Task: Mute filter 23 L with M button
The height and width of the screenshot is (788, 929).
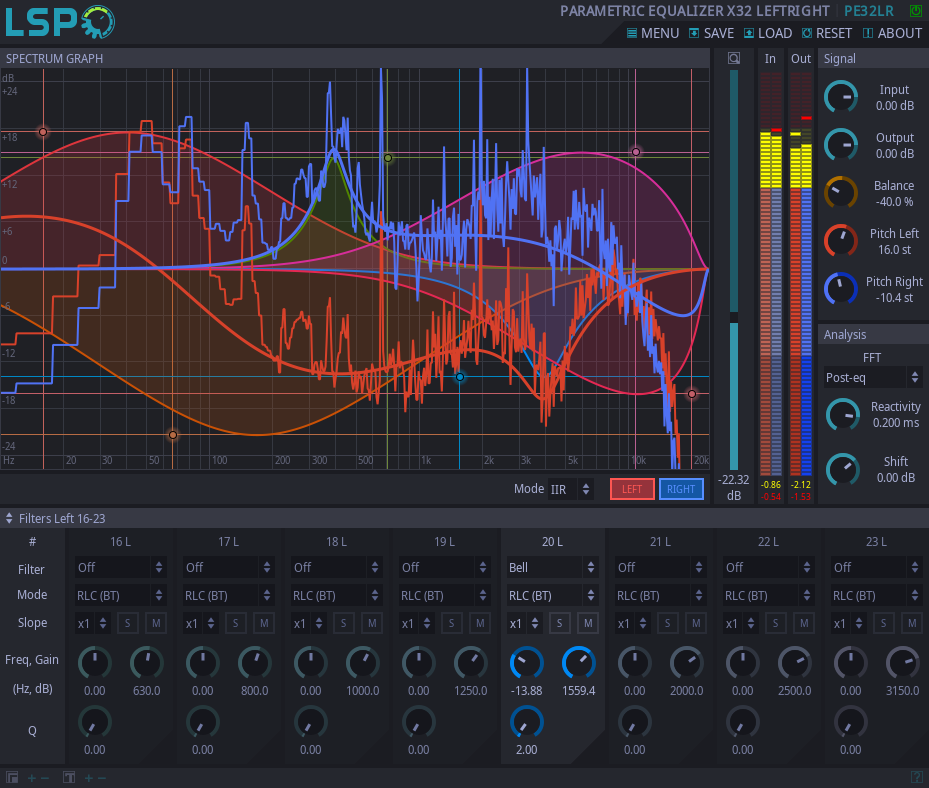Action: pos(912,623)
